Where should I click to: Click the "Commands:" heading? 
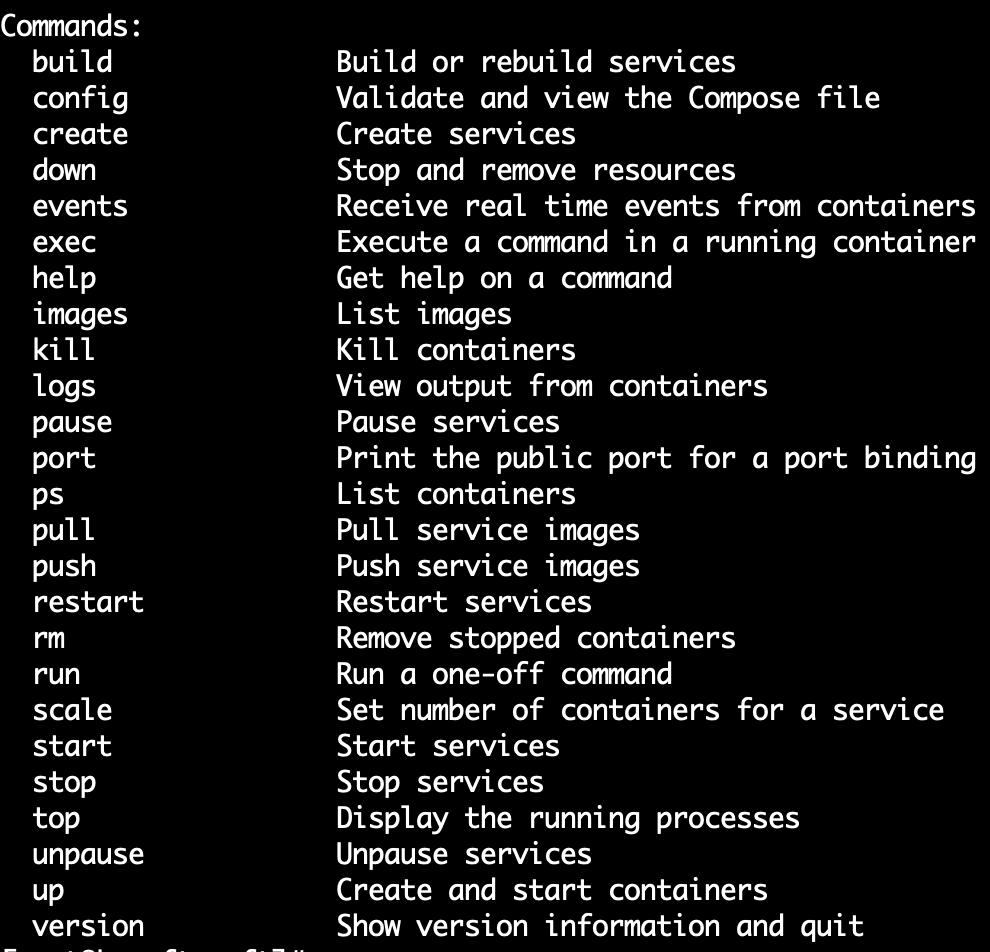click(x=72, y=26)
